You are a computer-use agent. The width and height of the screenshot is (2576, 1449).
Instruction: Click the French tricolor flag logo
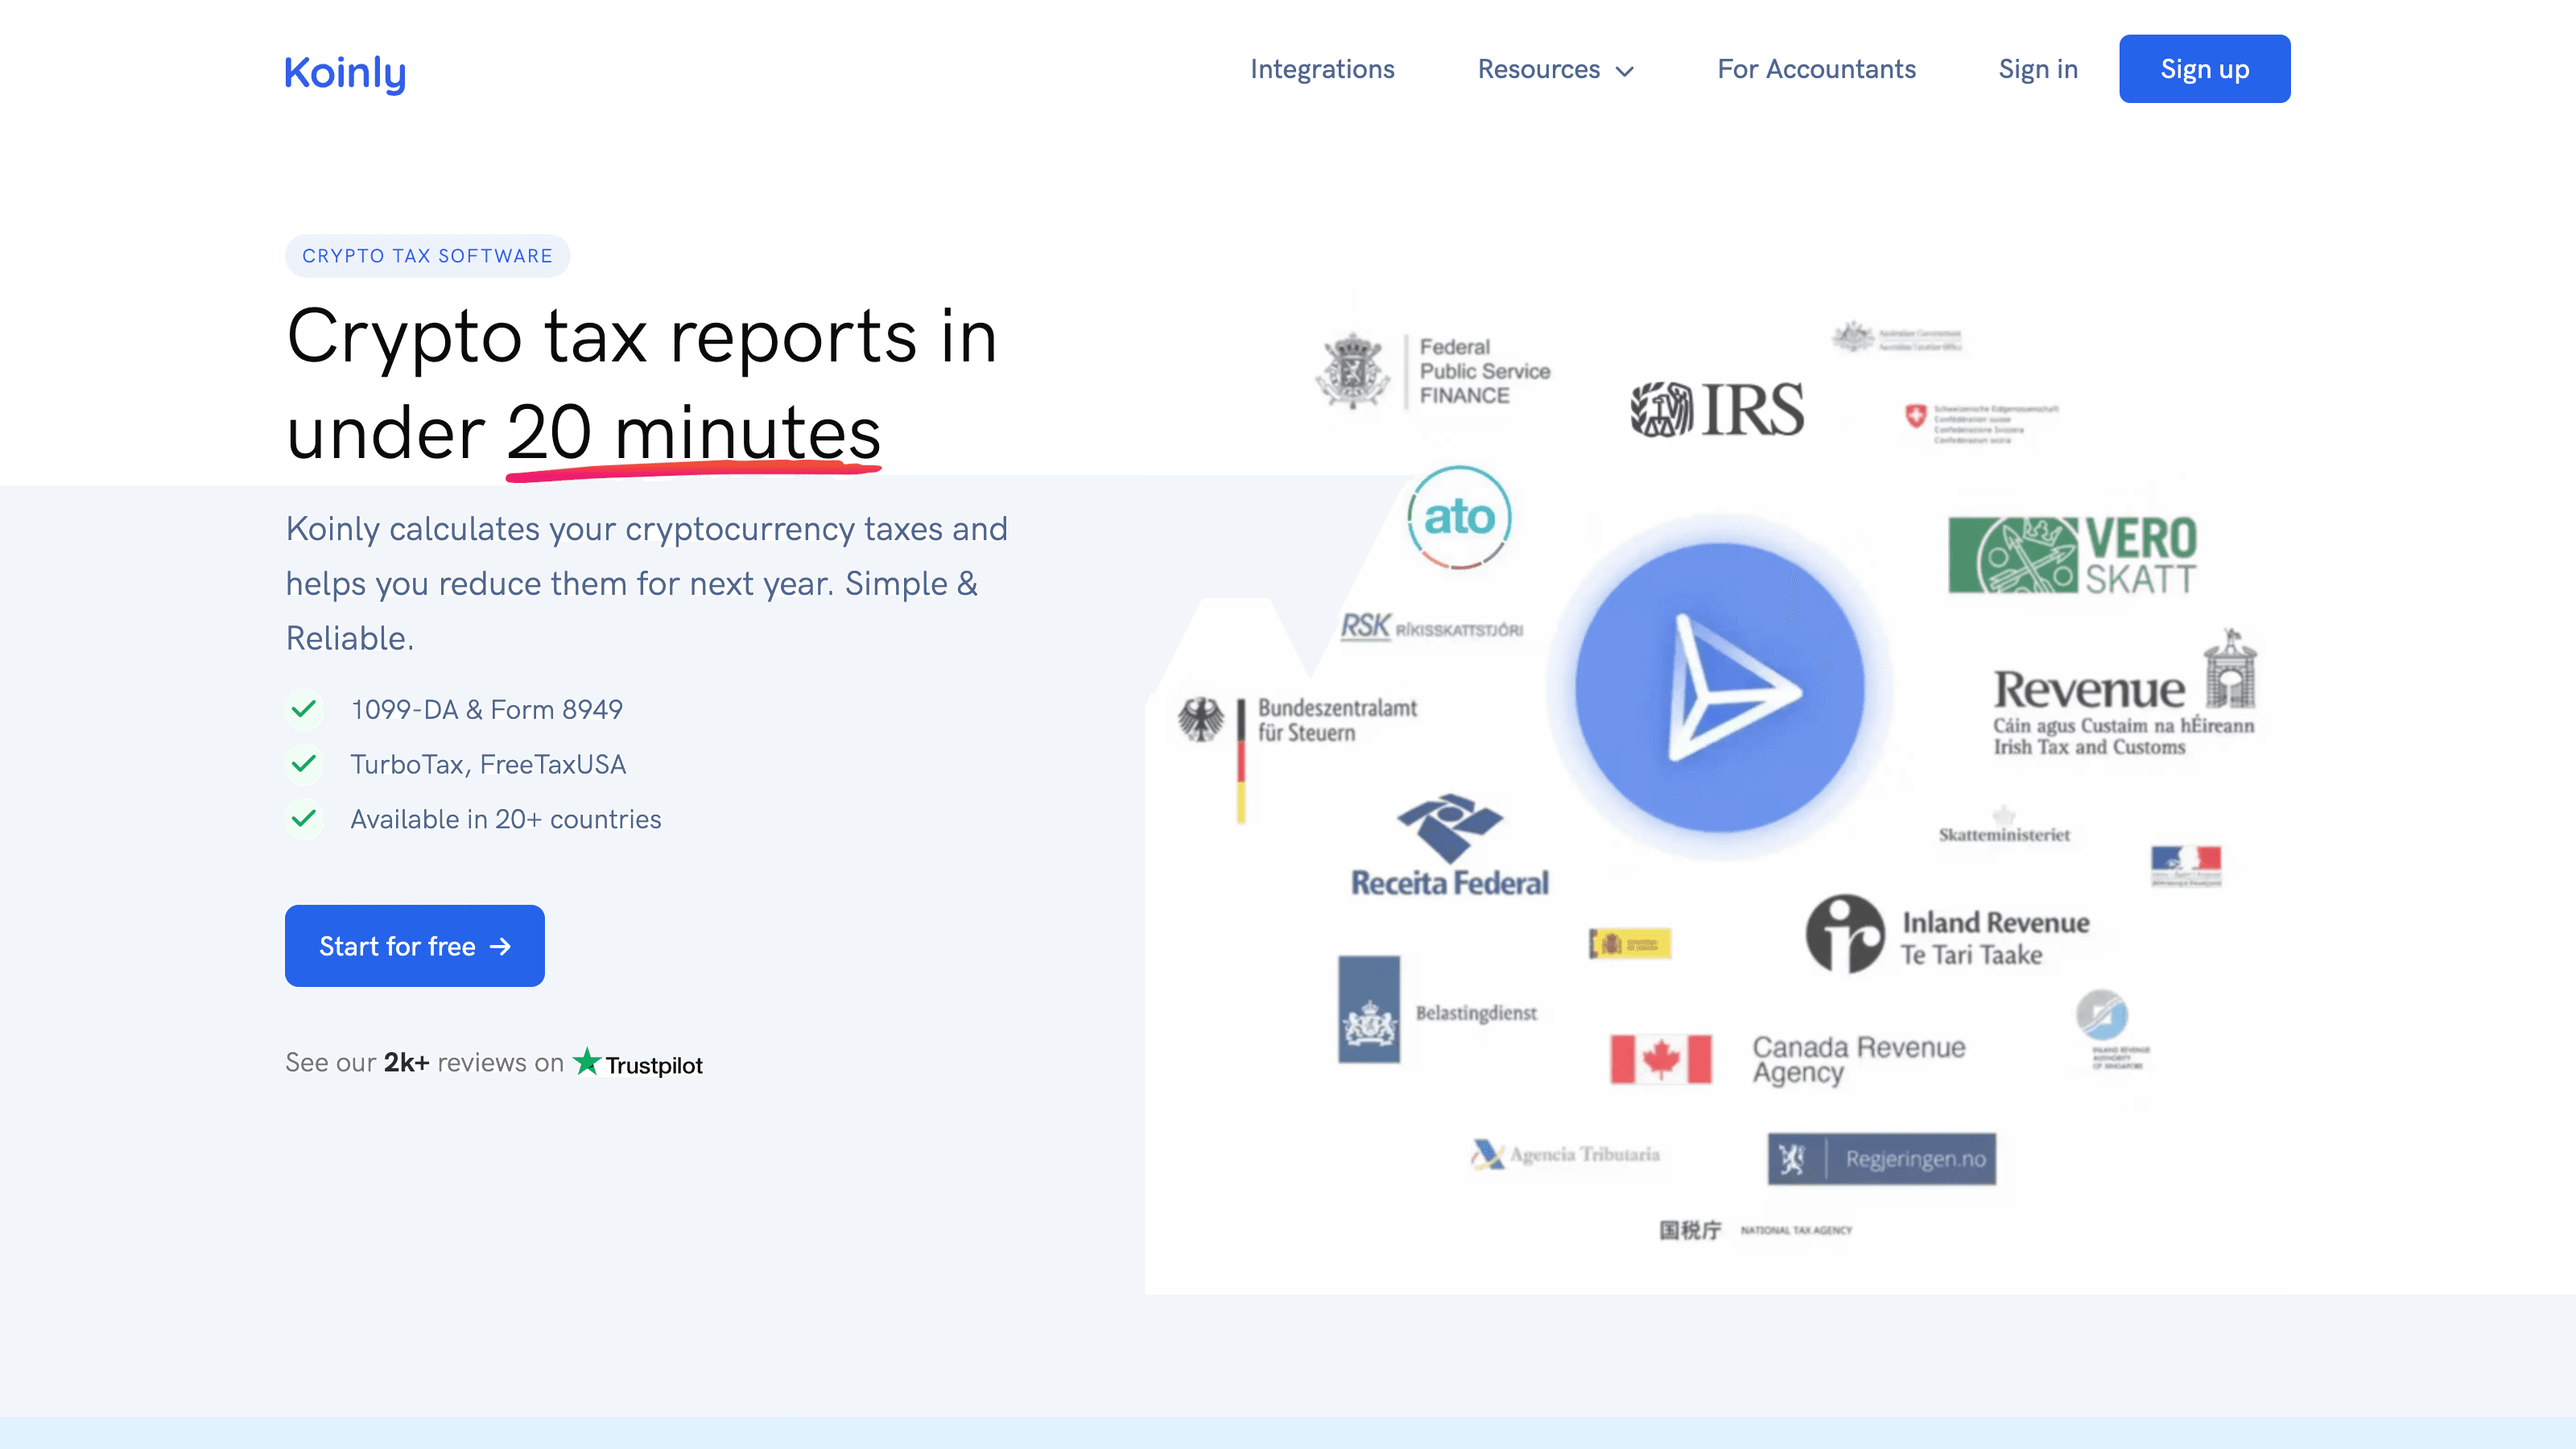(2186, 865)
